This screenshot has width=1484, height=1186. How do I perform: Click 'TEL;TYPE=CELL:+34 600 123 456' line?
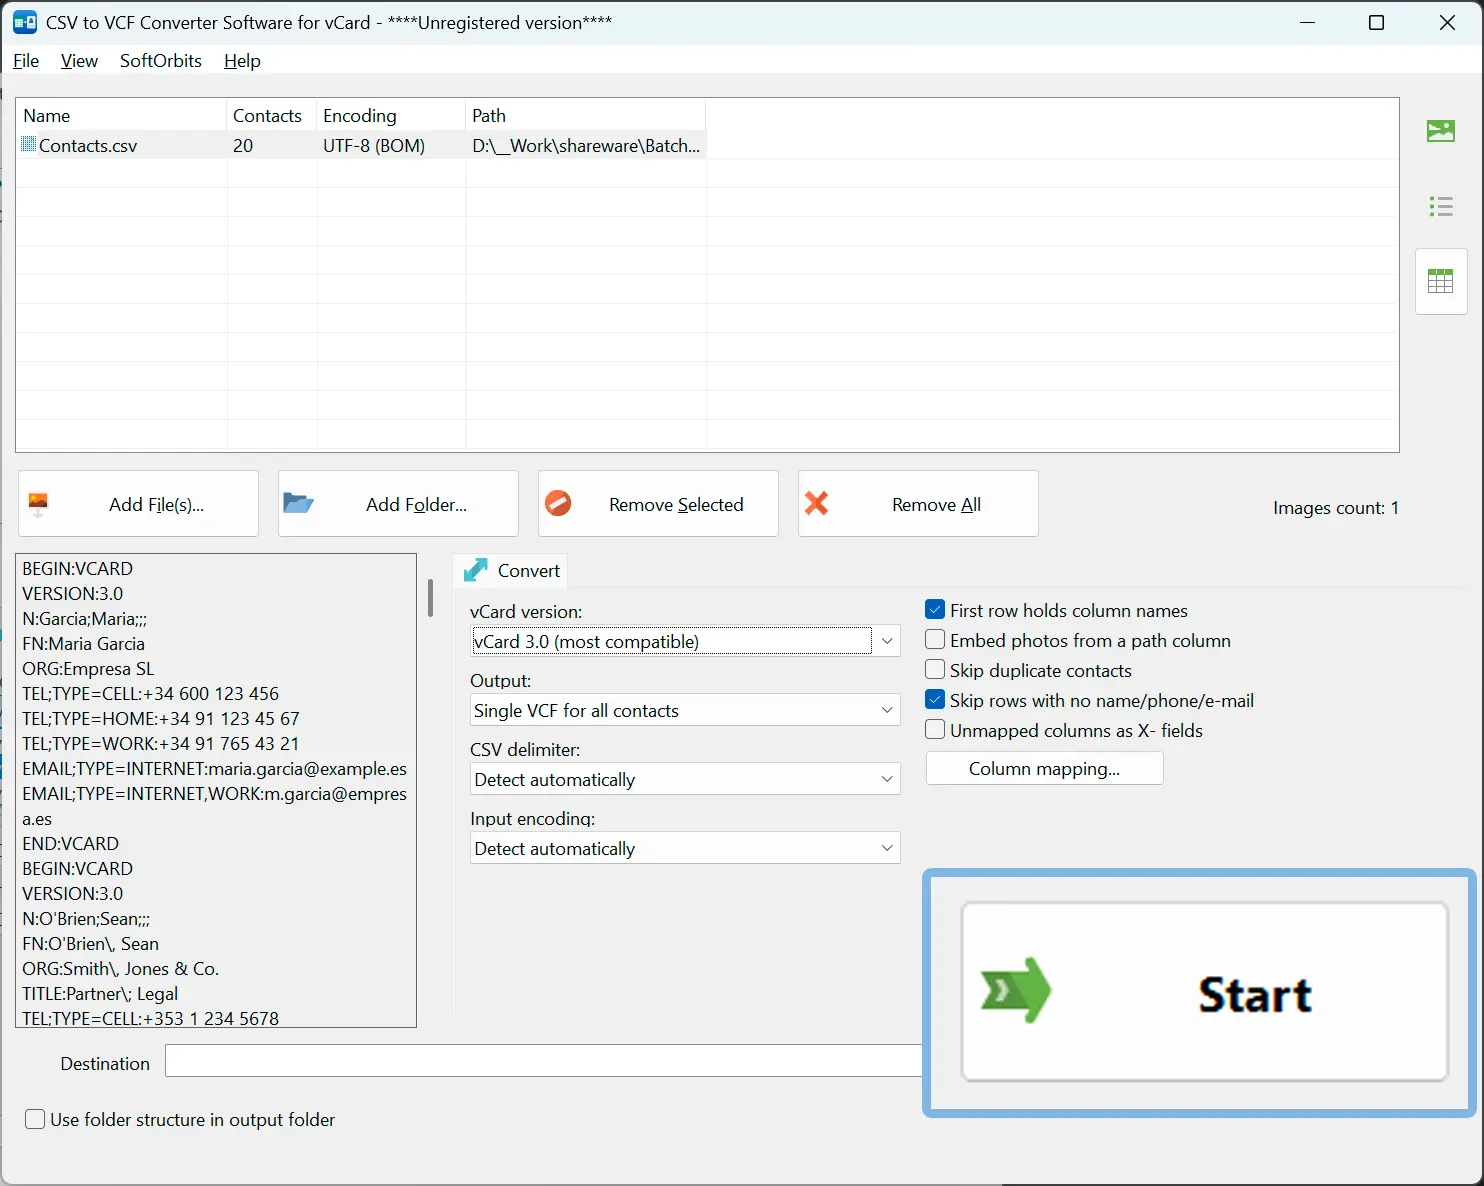(151, 694)
